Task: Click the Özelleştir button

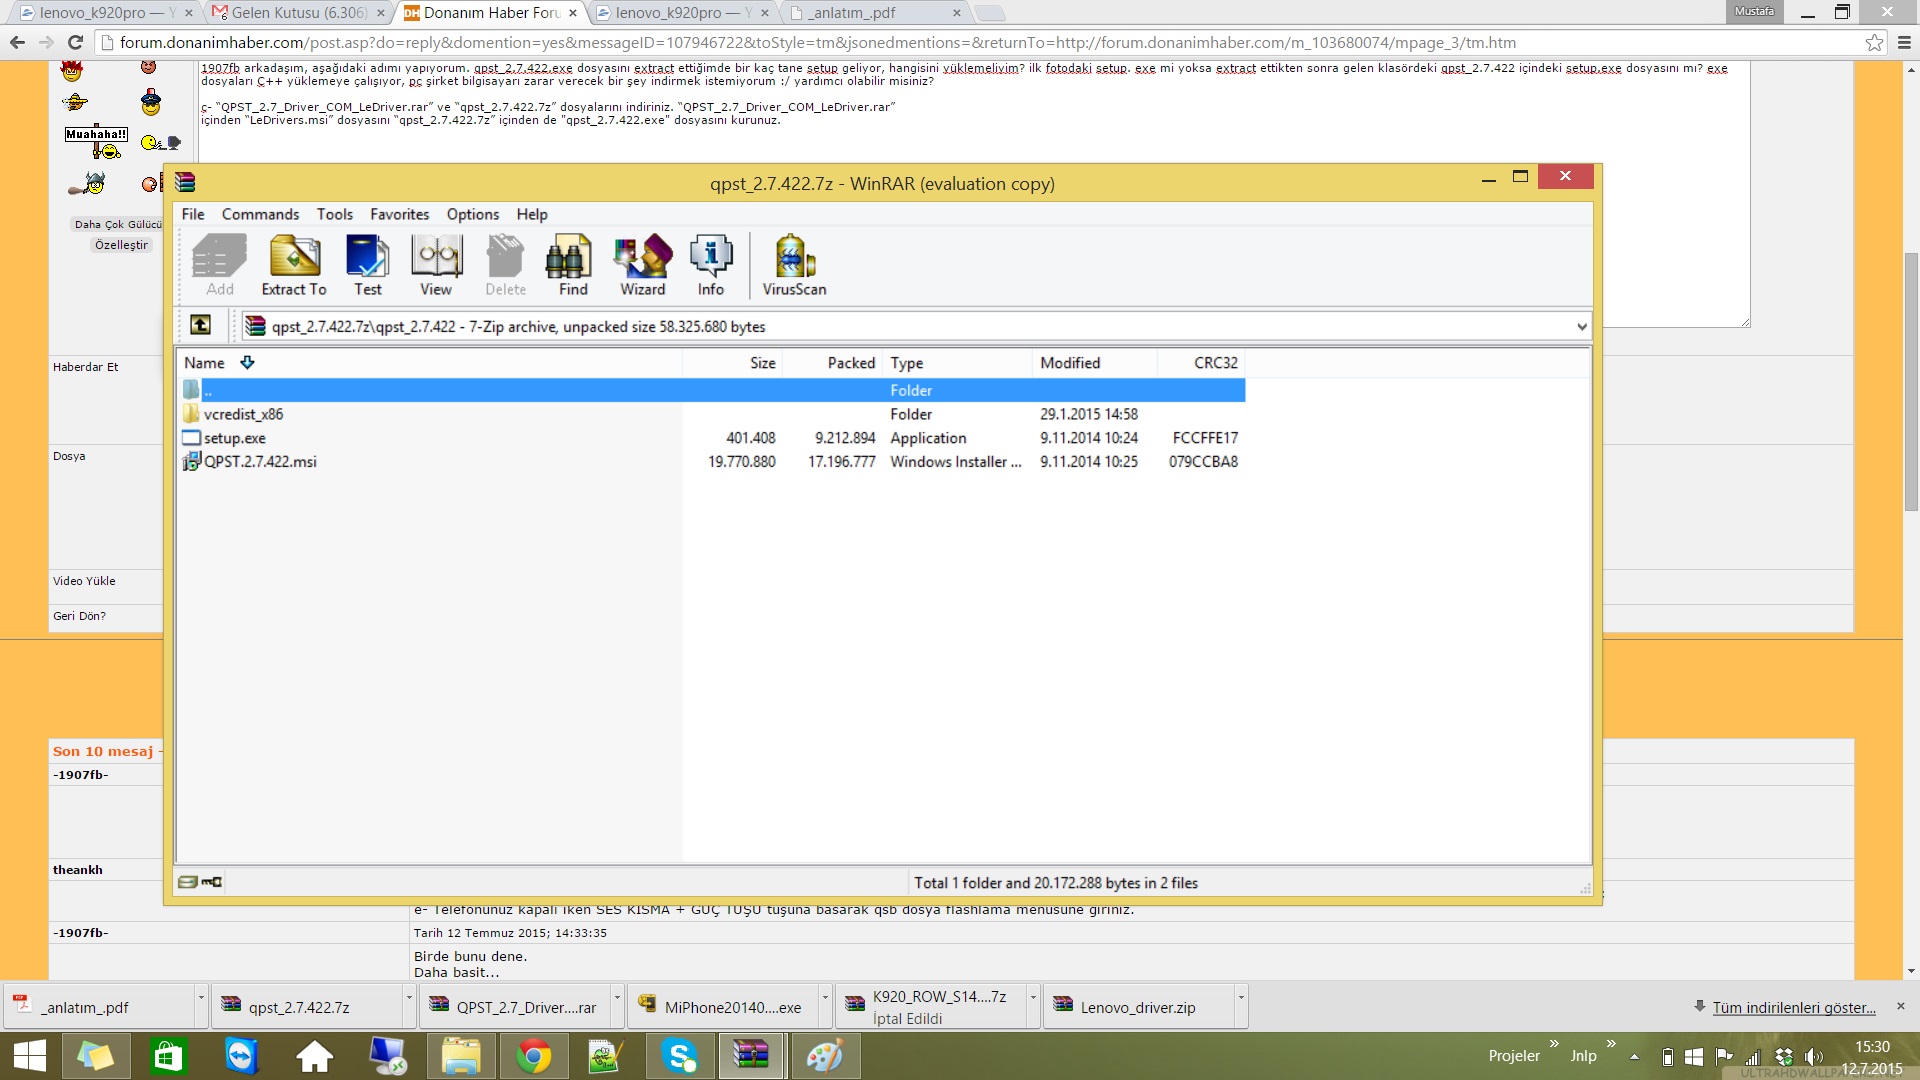Action: pyautogui.click(x=121, y=245)
